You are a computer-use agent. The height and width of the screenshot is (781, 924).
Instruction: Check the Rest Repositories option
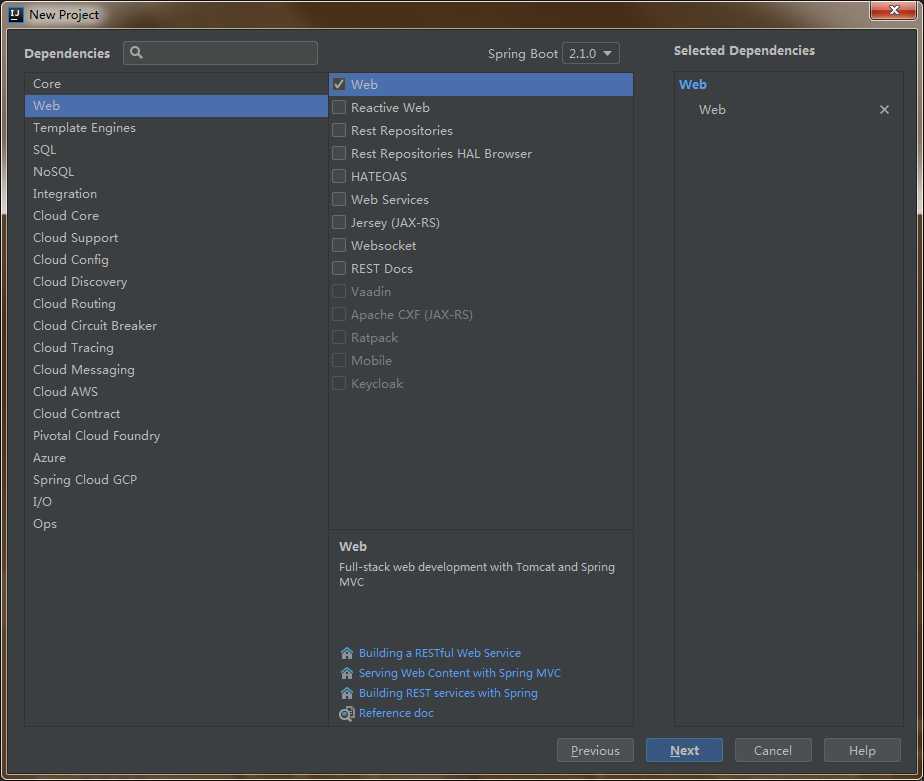[x=339, y=130]
